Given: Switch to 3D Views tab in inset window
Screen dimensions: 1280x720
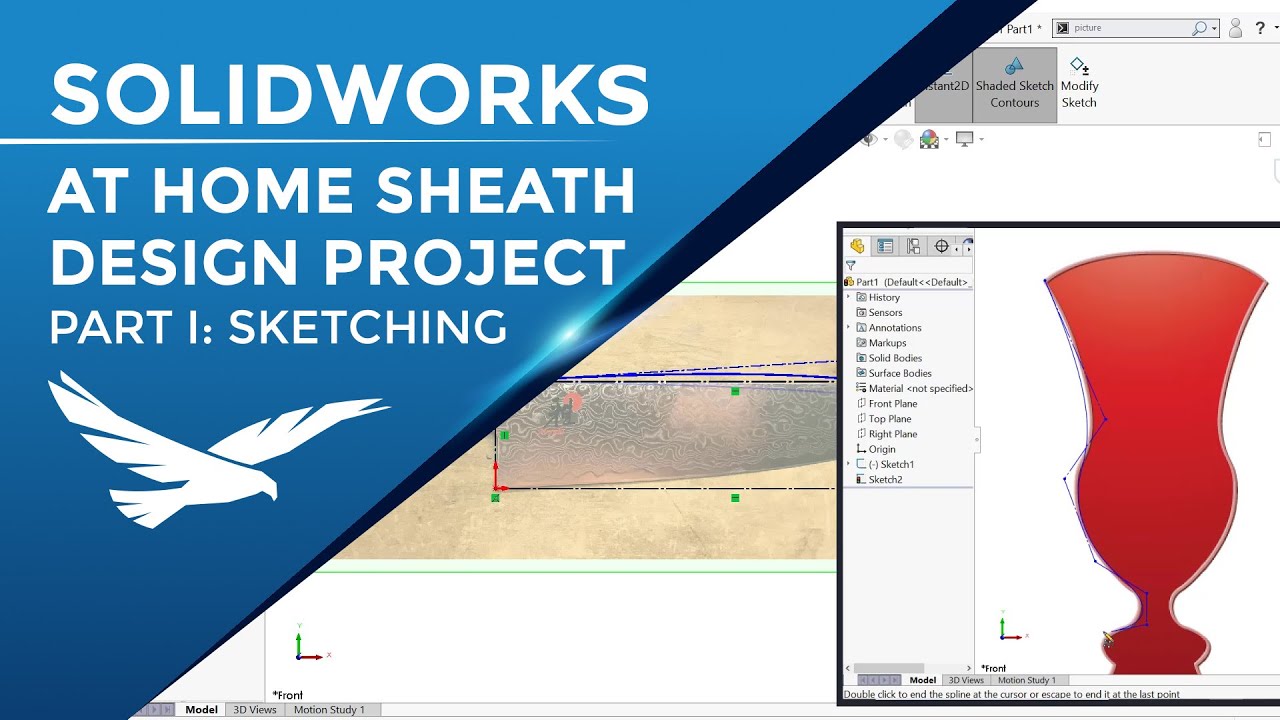Looking at the screenshot, I should coord(966,680).
